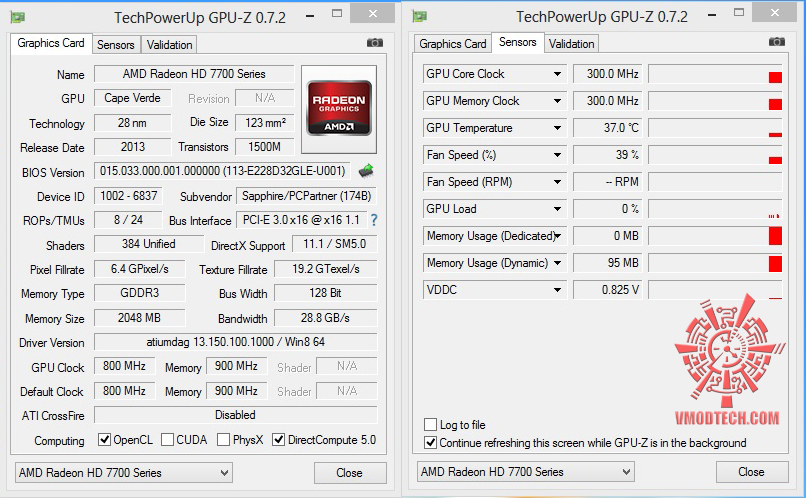Toggle the OpenCL checkbox
The width and height of the screenshot is (806, 498).
click(x=104, y=439)
